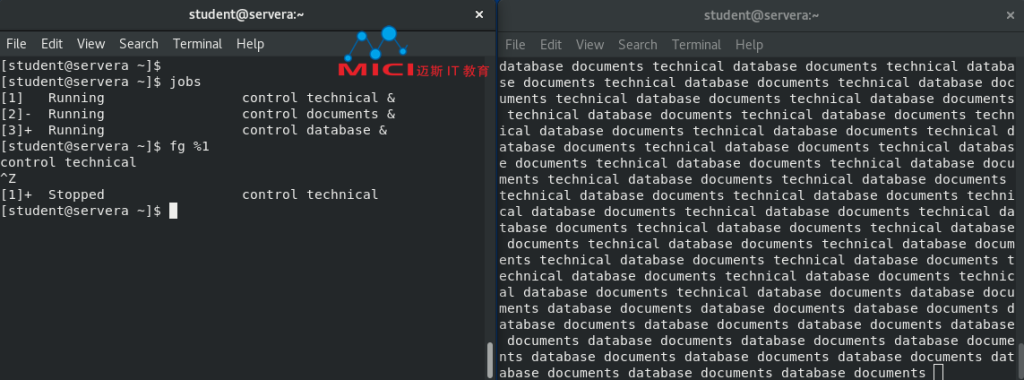Close the left terminal window
Image resolution: width=1024 pixels, height=380 pixels.
tap(479, 14)
